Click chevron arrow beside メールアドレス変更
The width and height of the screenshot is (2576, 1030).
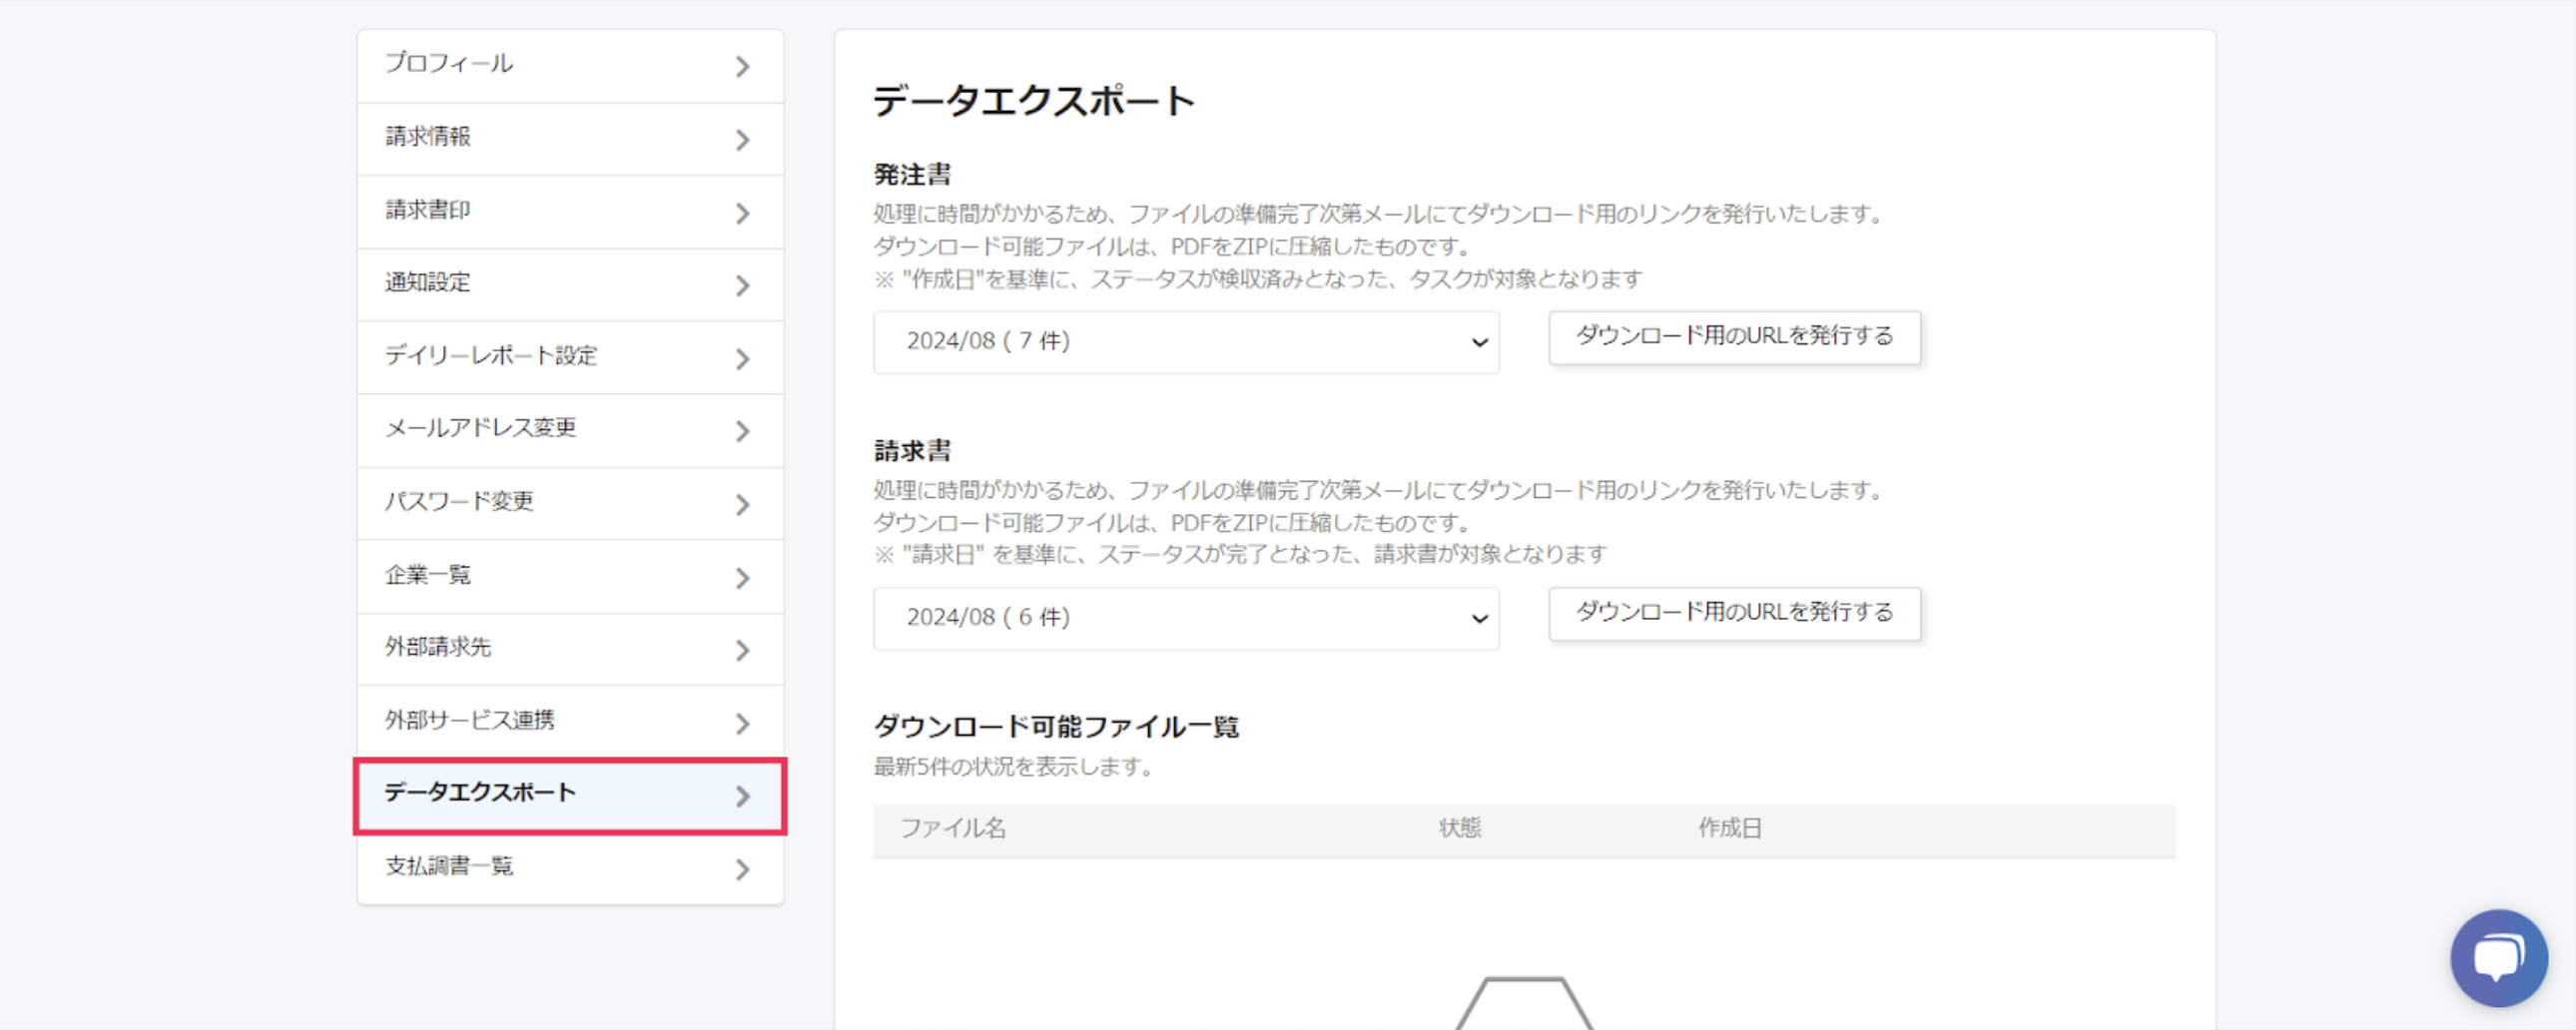tap(742, 431)
